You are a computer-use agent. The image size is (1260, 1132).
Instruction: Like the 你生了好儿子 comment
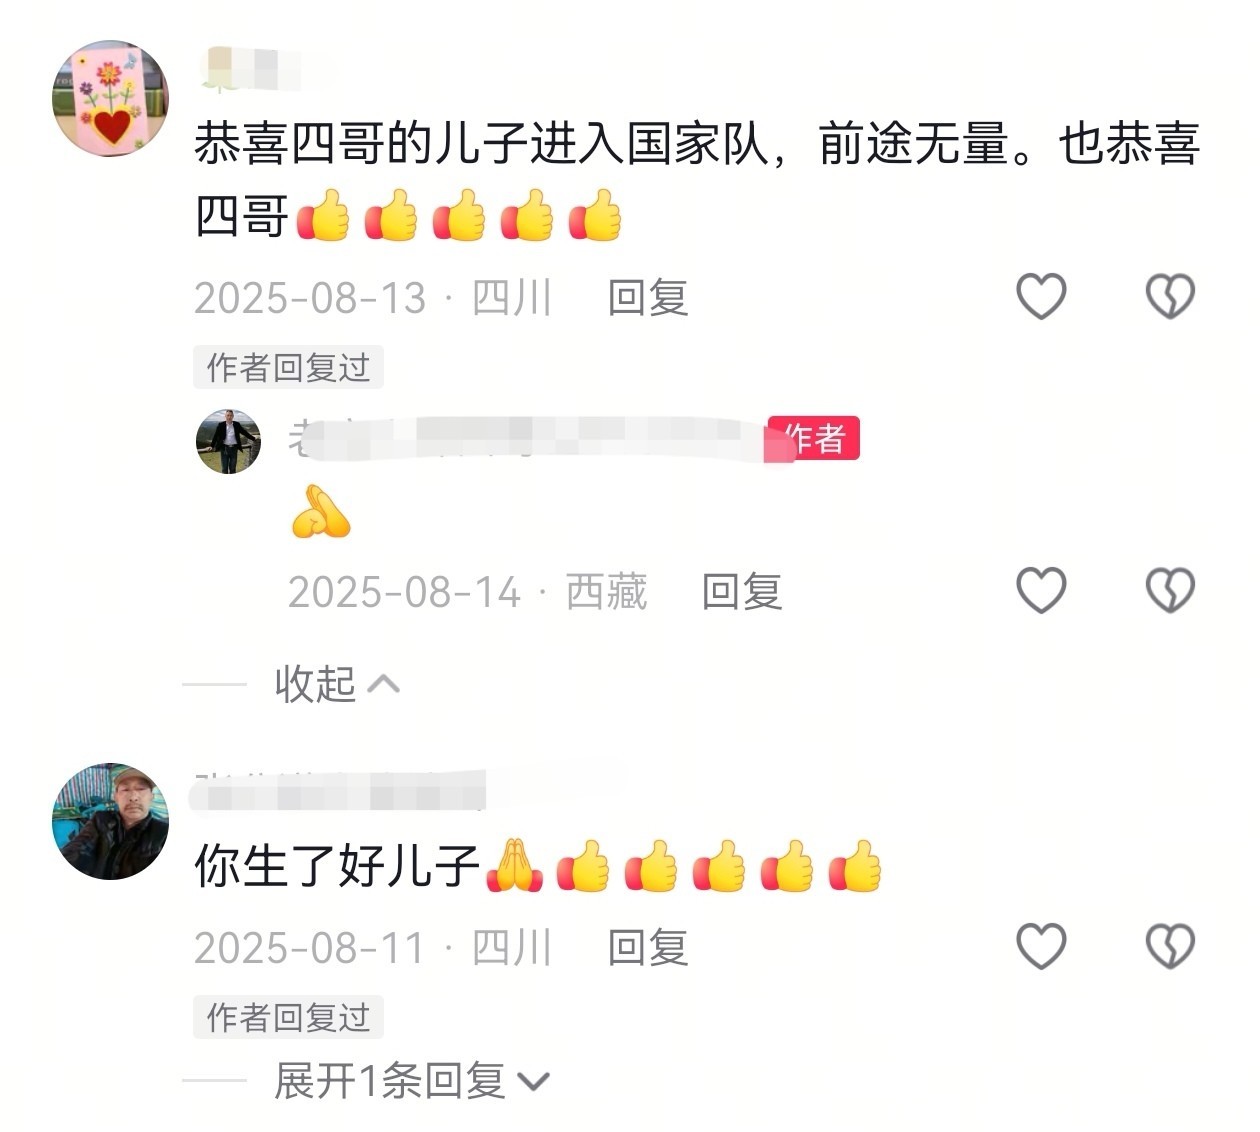point(1041,946)
